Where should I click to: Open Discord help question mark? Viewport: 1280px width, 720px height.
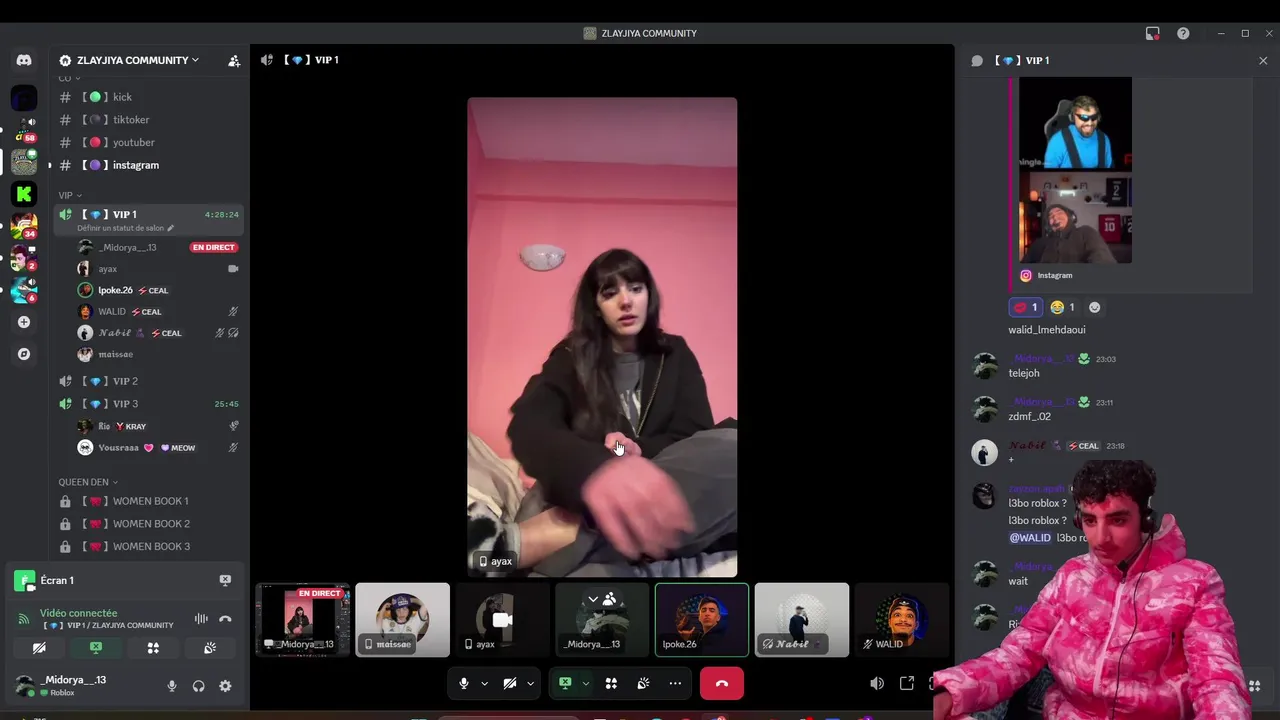click(x=1183, y=33)
